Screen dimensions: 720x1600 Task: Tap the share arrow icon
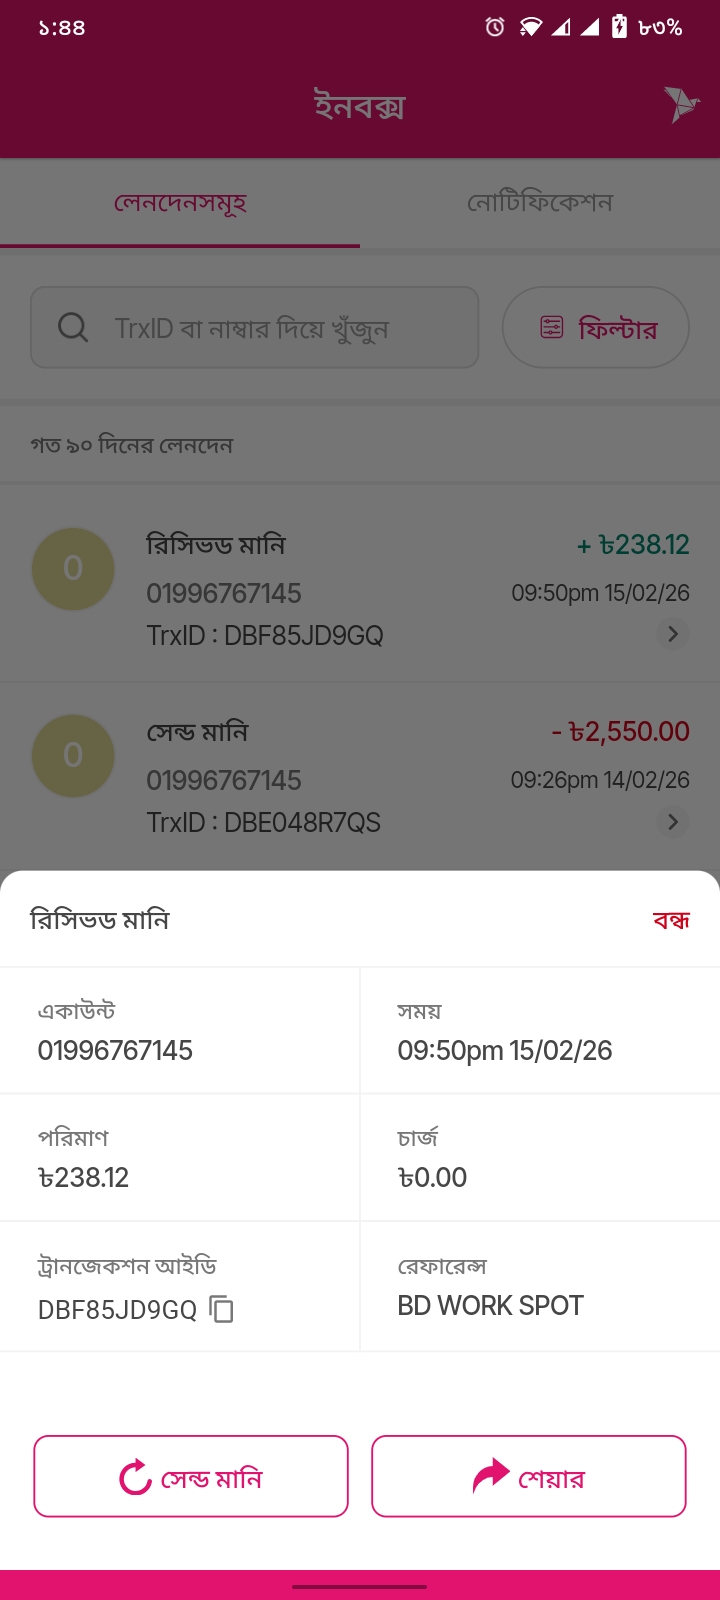click(x=490, y=1477)
